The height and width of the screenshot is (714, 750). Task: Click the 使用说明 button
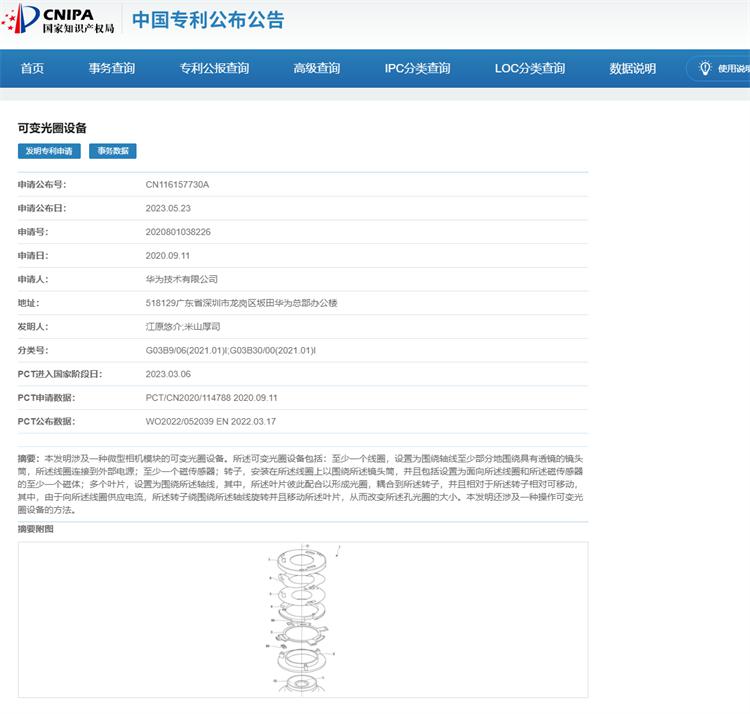pos(732,68)
